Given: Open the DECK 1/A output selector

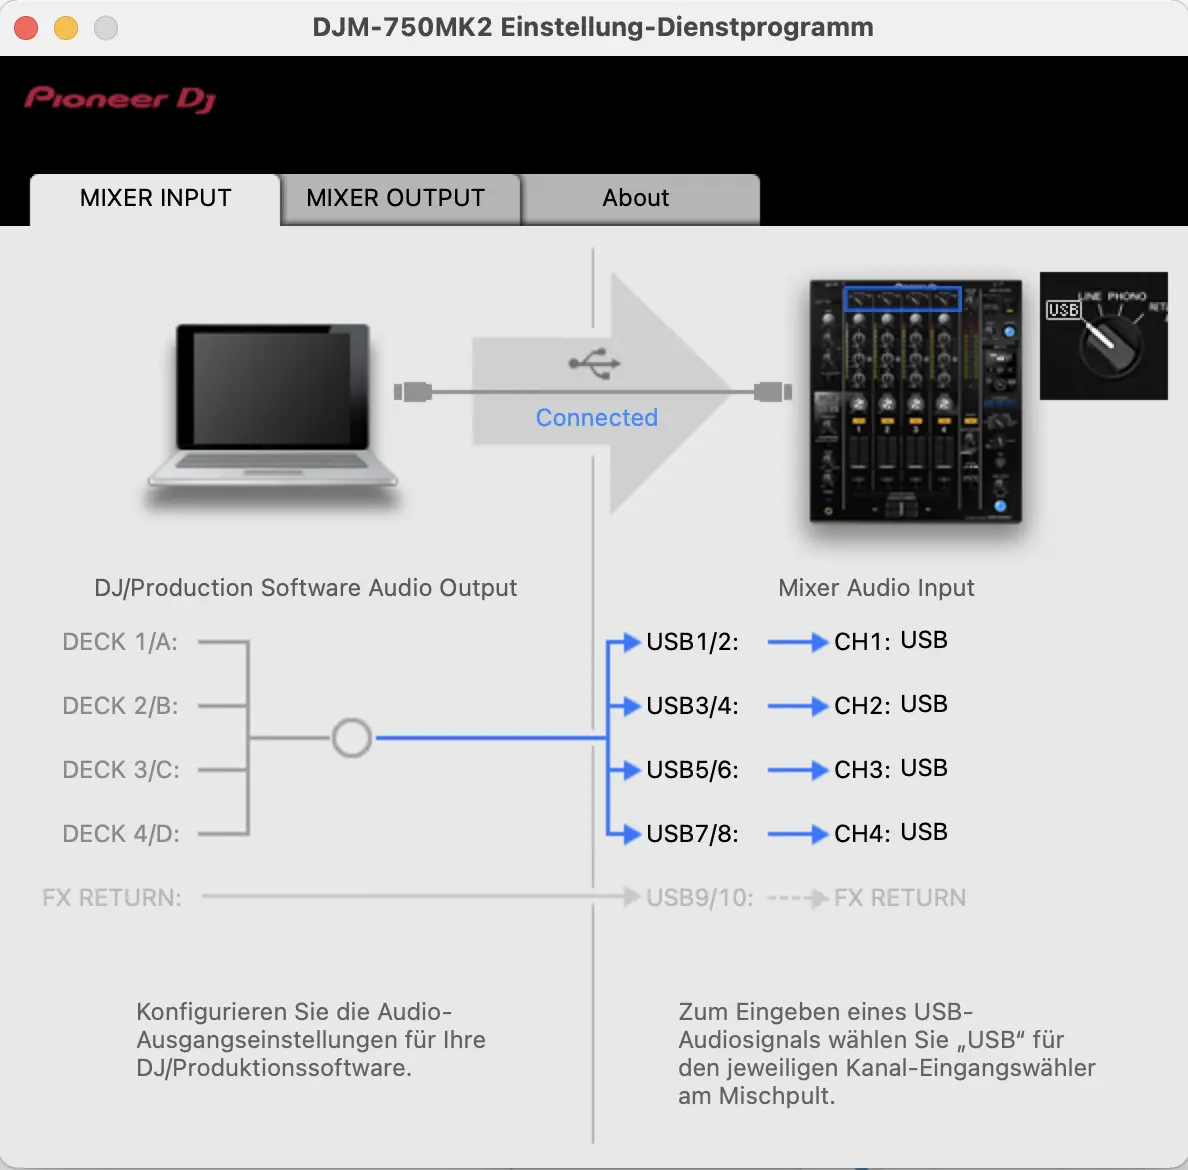Looking at the screenshot, I should click(120, 642).
